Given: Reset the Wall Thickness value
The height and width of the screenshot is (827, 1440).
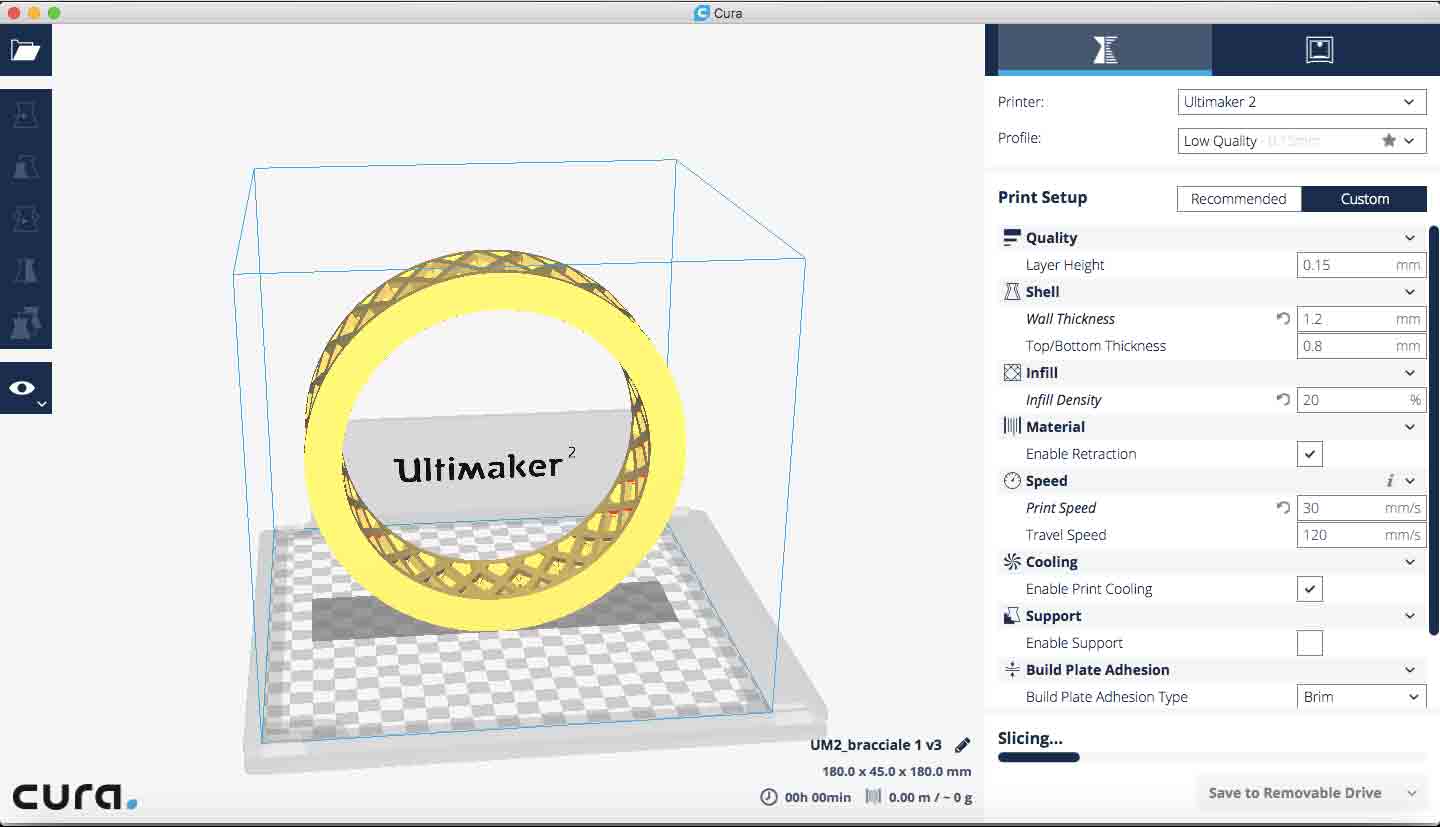Looking at the screenshot, I should tap(1283, 319).
